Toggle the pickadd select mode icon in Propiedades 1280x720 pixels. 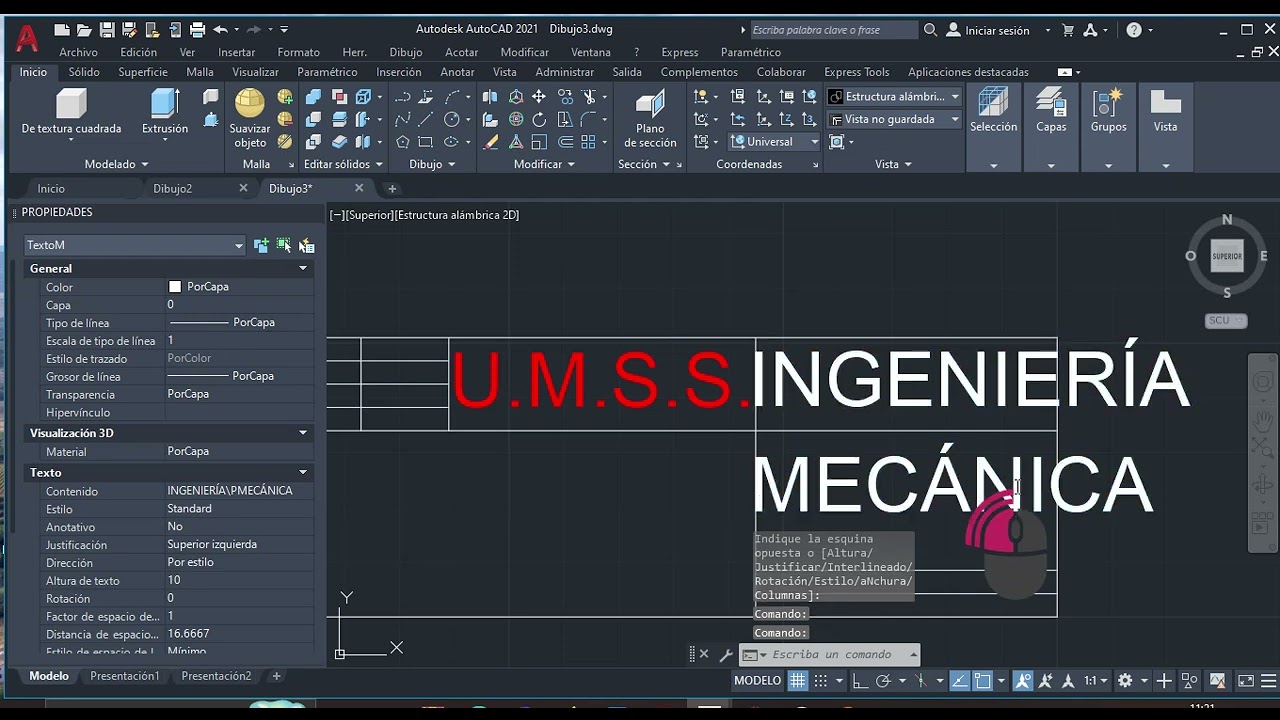(x=262, y=245)
